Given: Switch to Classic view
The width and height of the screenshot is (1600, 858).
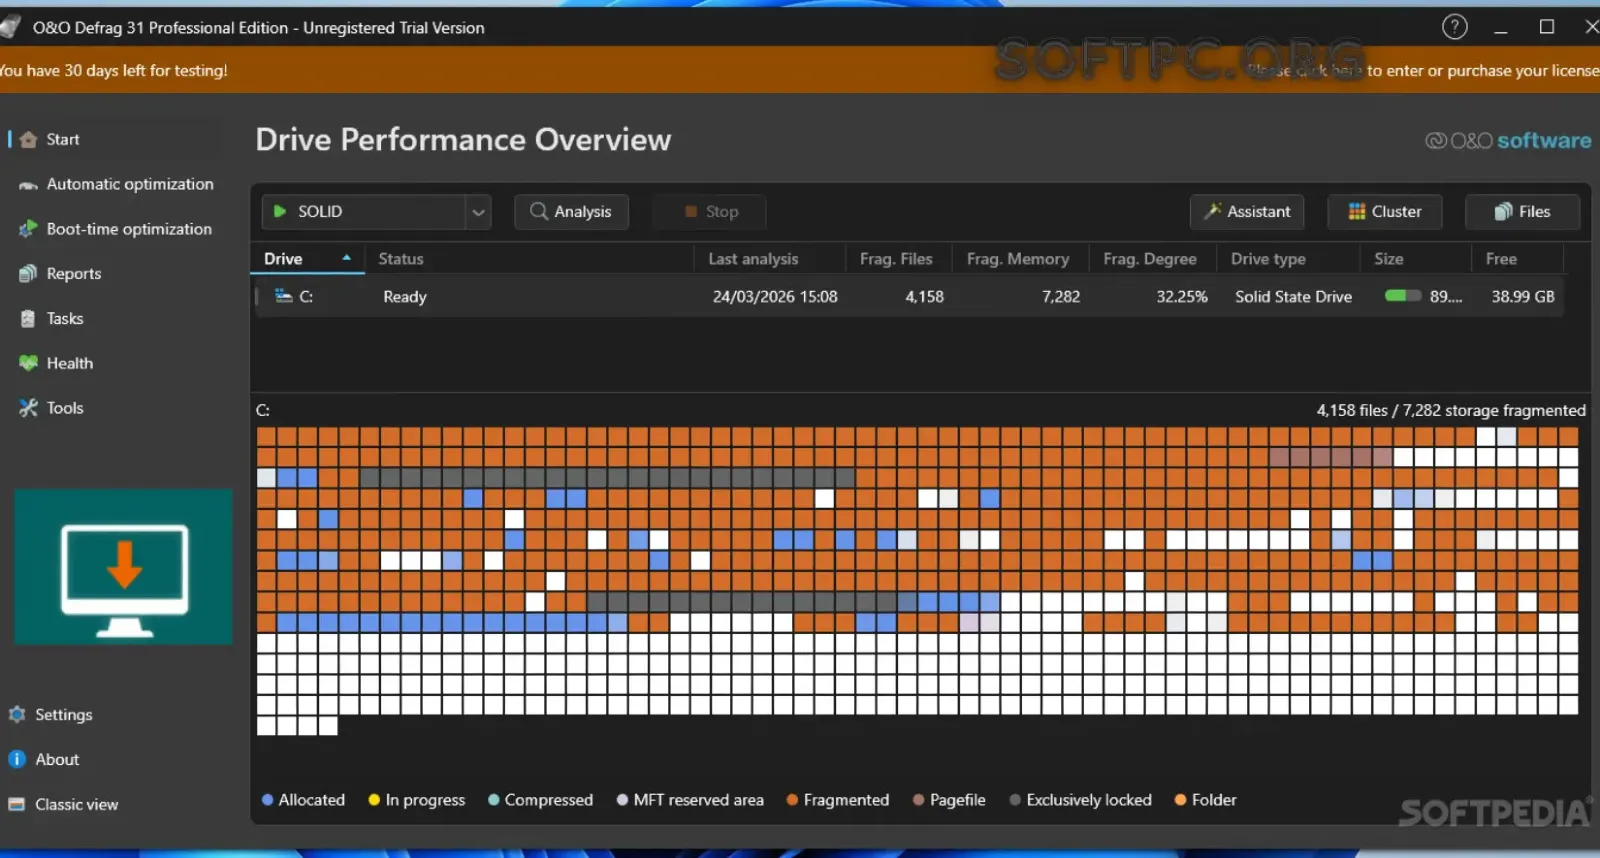Looking at the screenshot, I should (77, 804).
